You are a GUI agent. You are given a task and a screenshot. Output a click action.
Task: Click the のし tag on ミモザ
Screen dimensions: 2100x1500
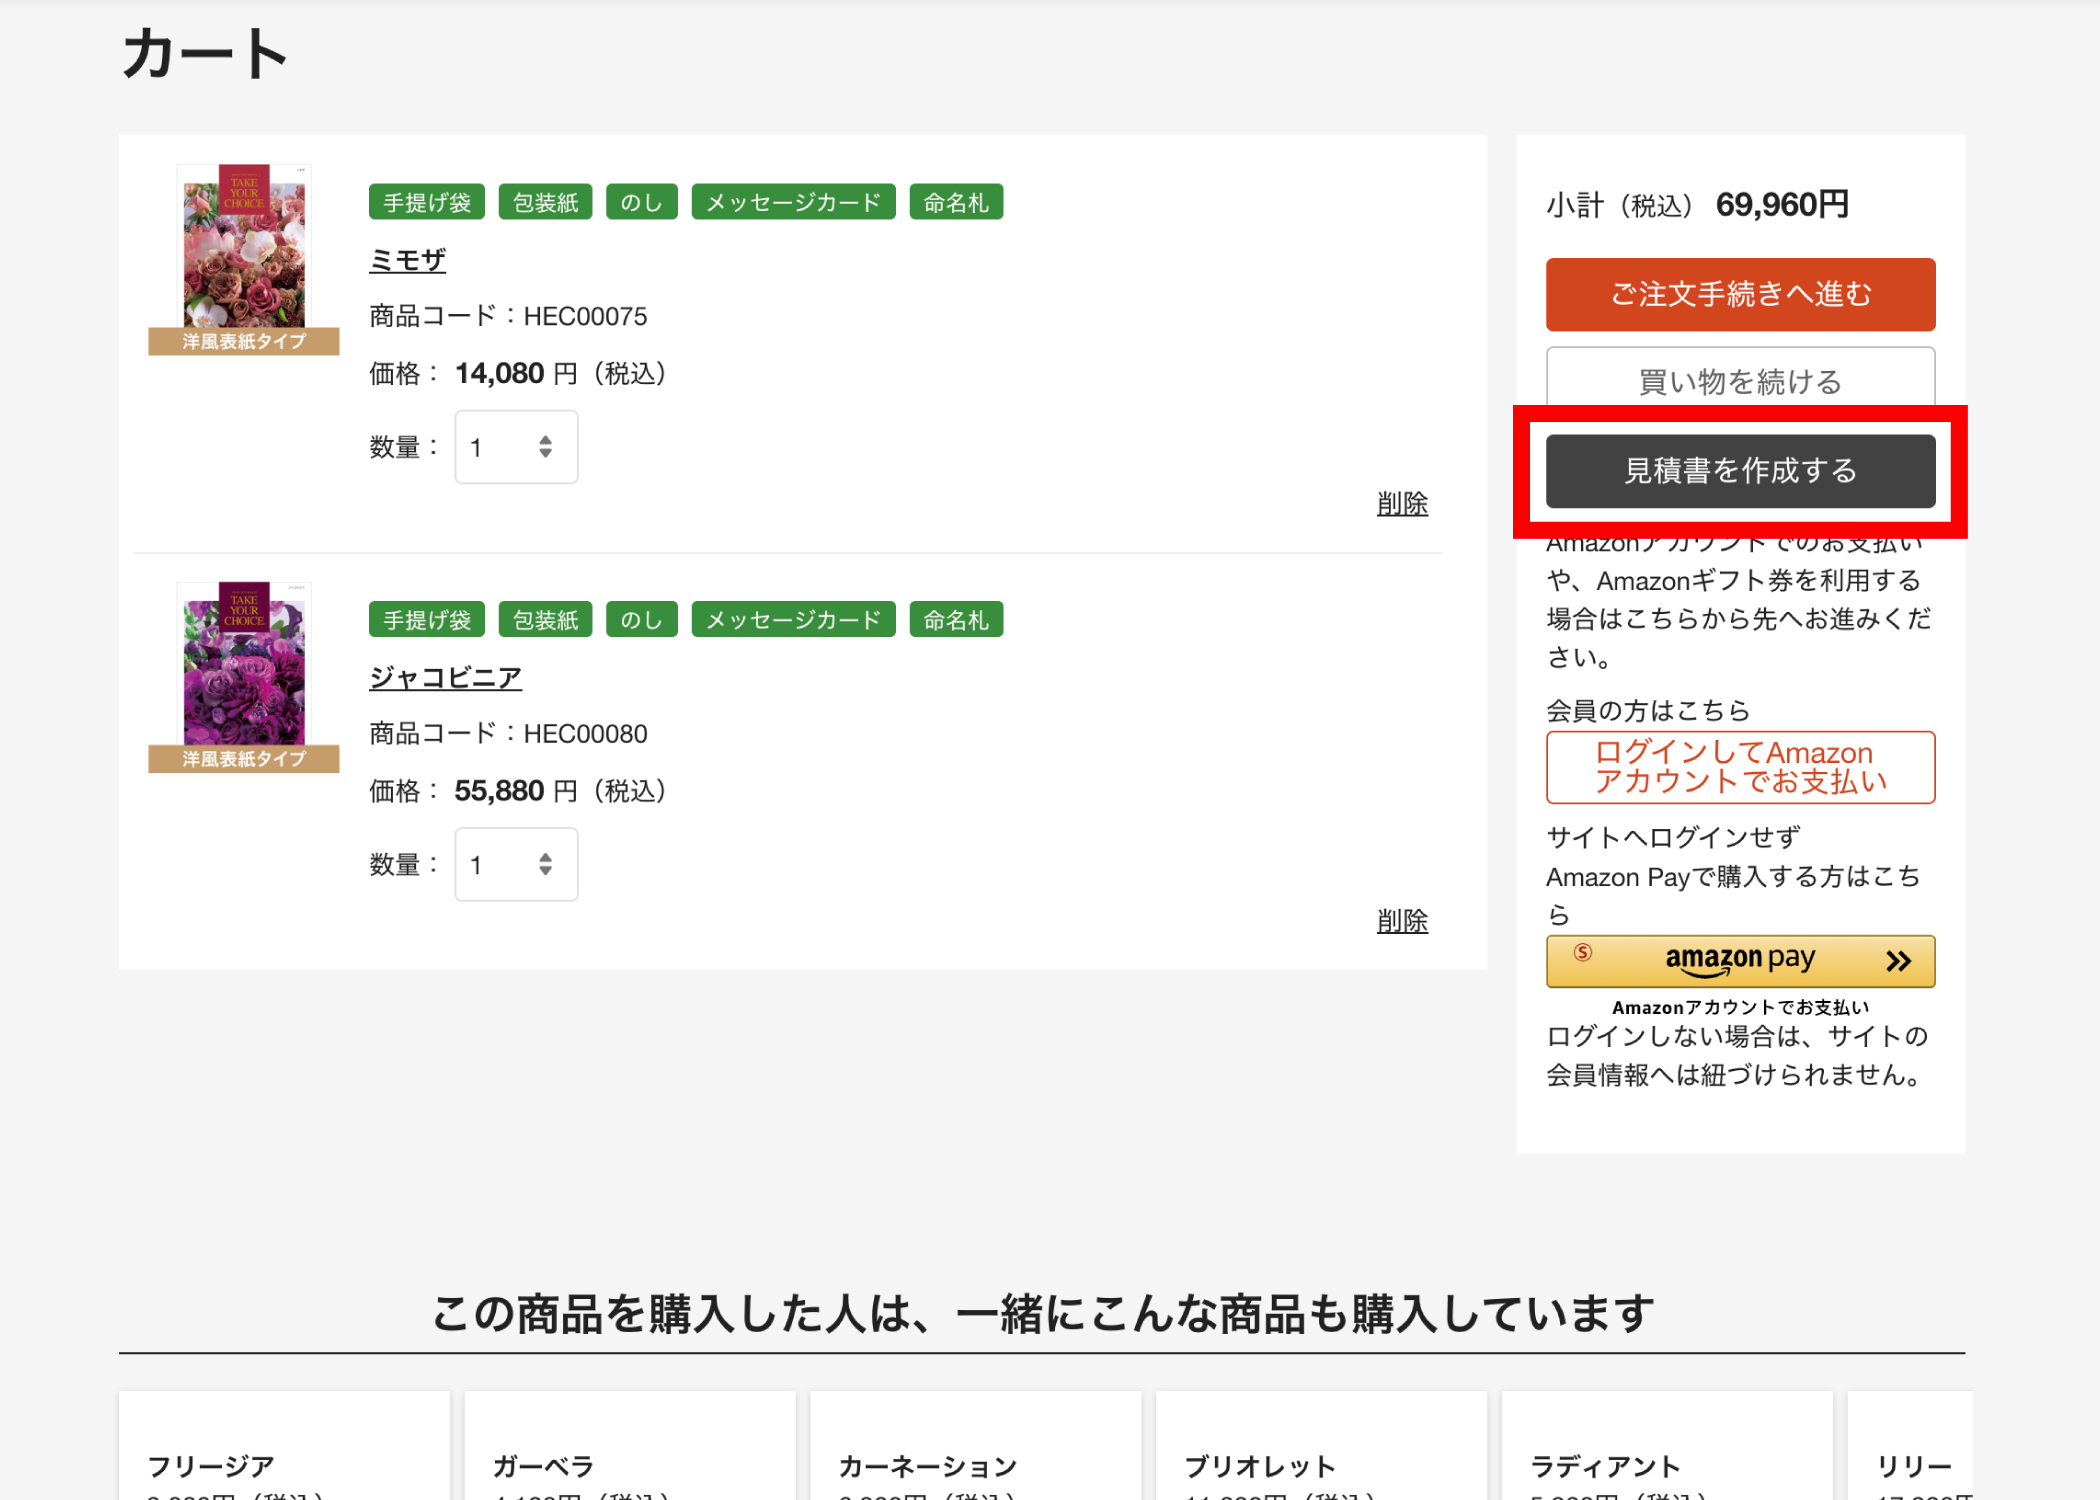[641, 201]
